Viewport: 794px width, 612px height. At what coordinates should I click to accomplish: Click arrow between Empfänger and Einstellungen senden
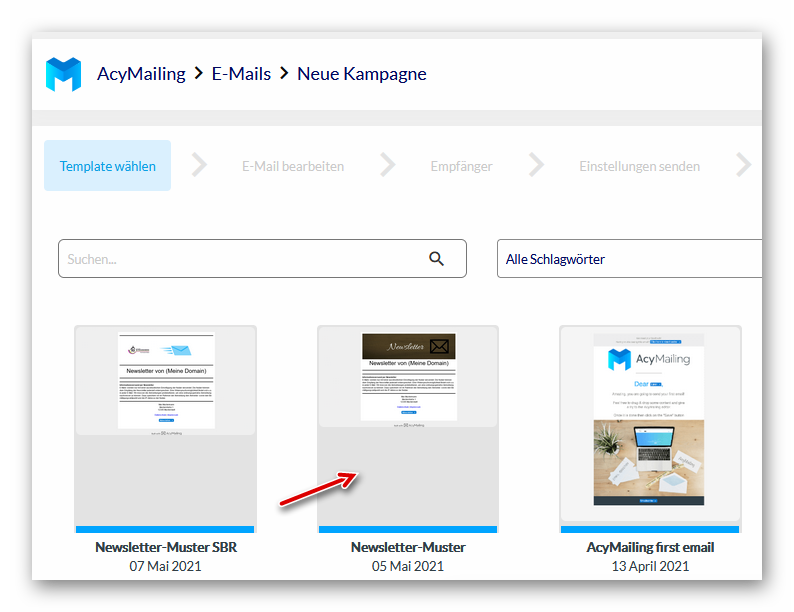tap(536, 166)
